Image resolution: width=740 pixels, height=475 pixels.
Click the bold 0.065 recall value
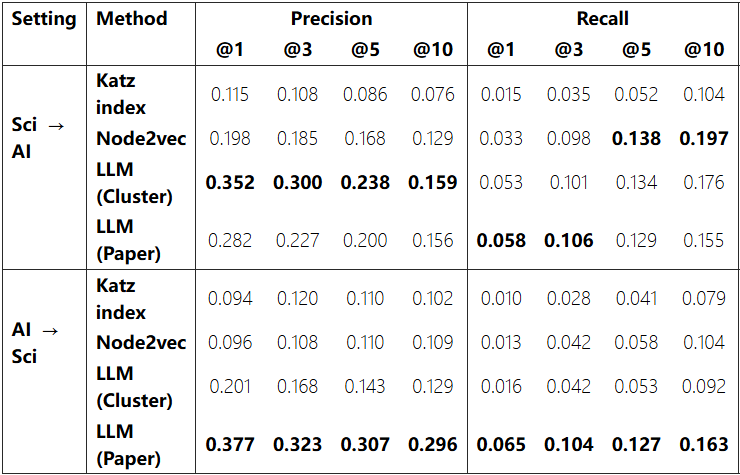pyautogui.click(x=501, y=443)
